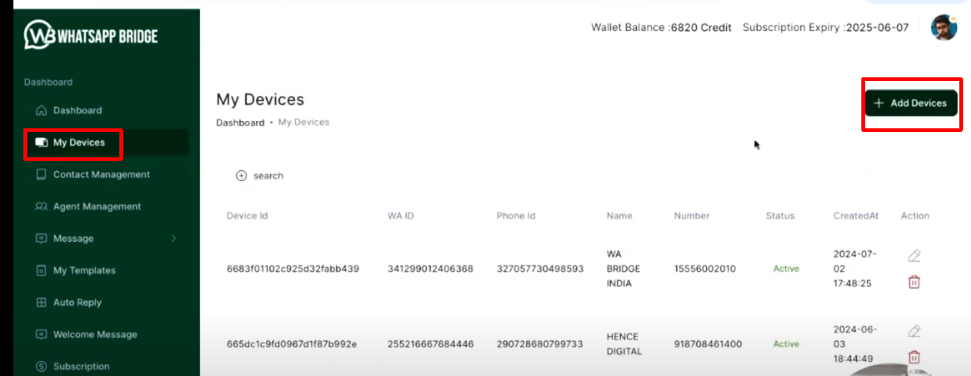The height and width of the screenshot is (376, 971).
Task: Click the edit pencil icon for WA BRIDGE INDIA
Action: [x=914, y=255]
